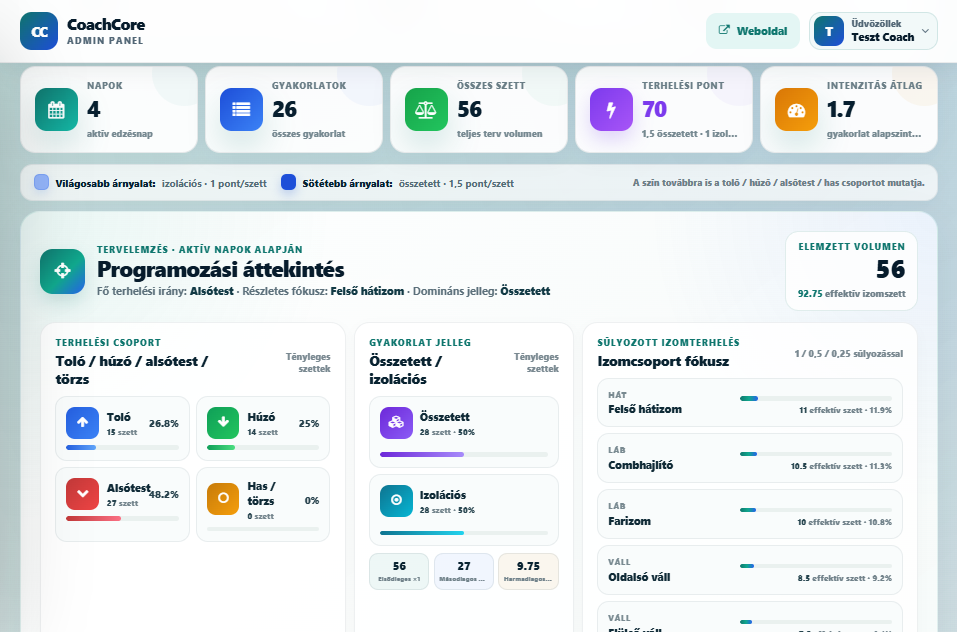Click the T user avatar icon
Screen dimensions: 957x632
click(x=829, y=31)
